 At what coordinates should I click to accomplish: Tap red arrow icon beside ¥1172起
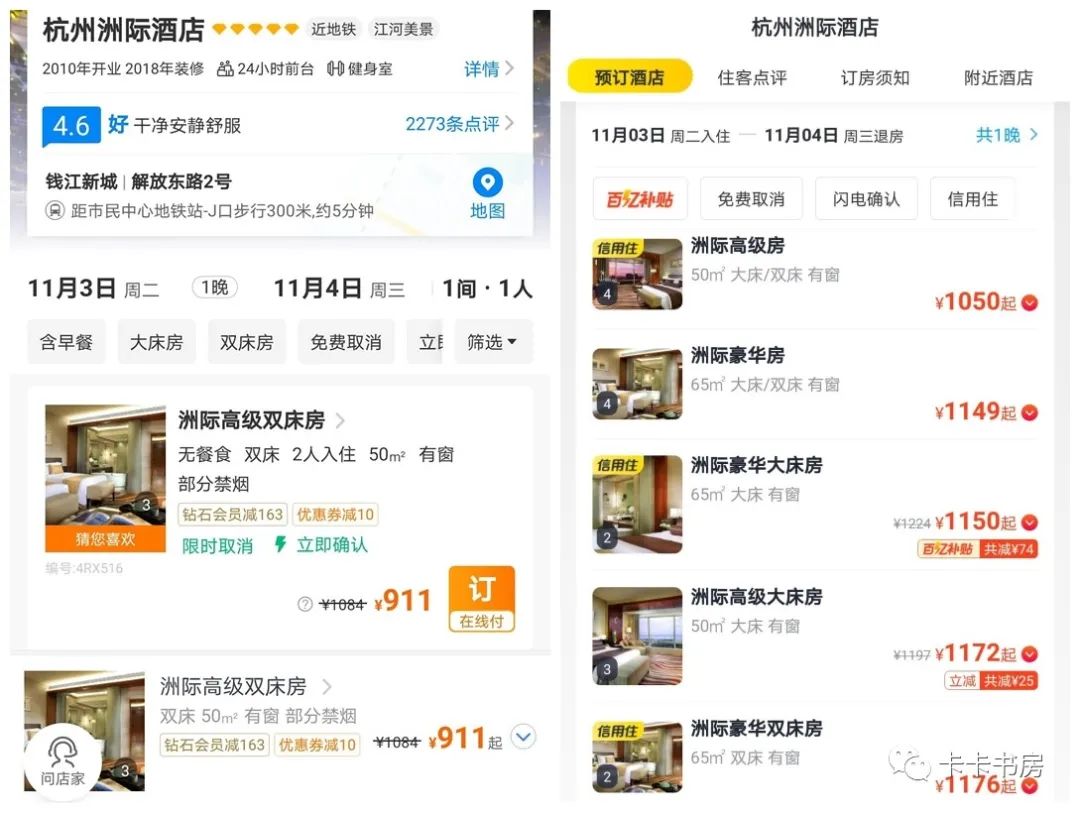1030,654
